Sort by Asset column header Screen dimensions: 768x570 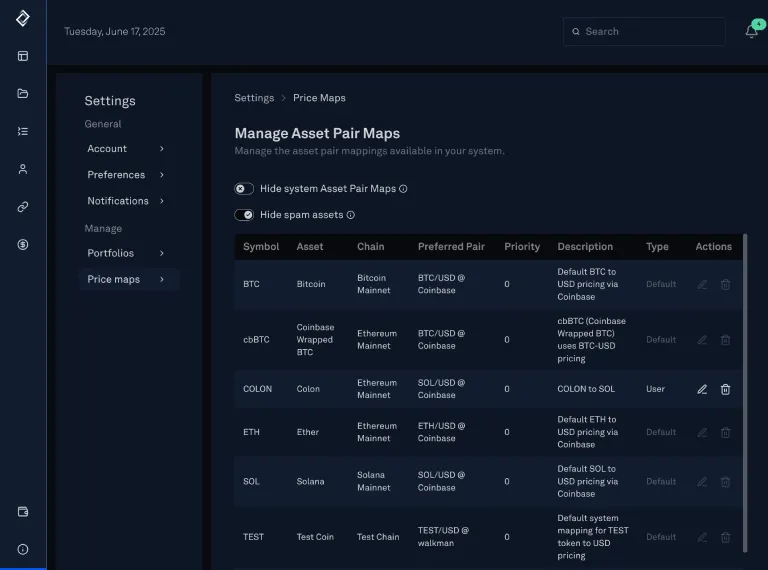[x=310, y=247]
